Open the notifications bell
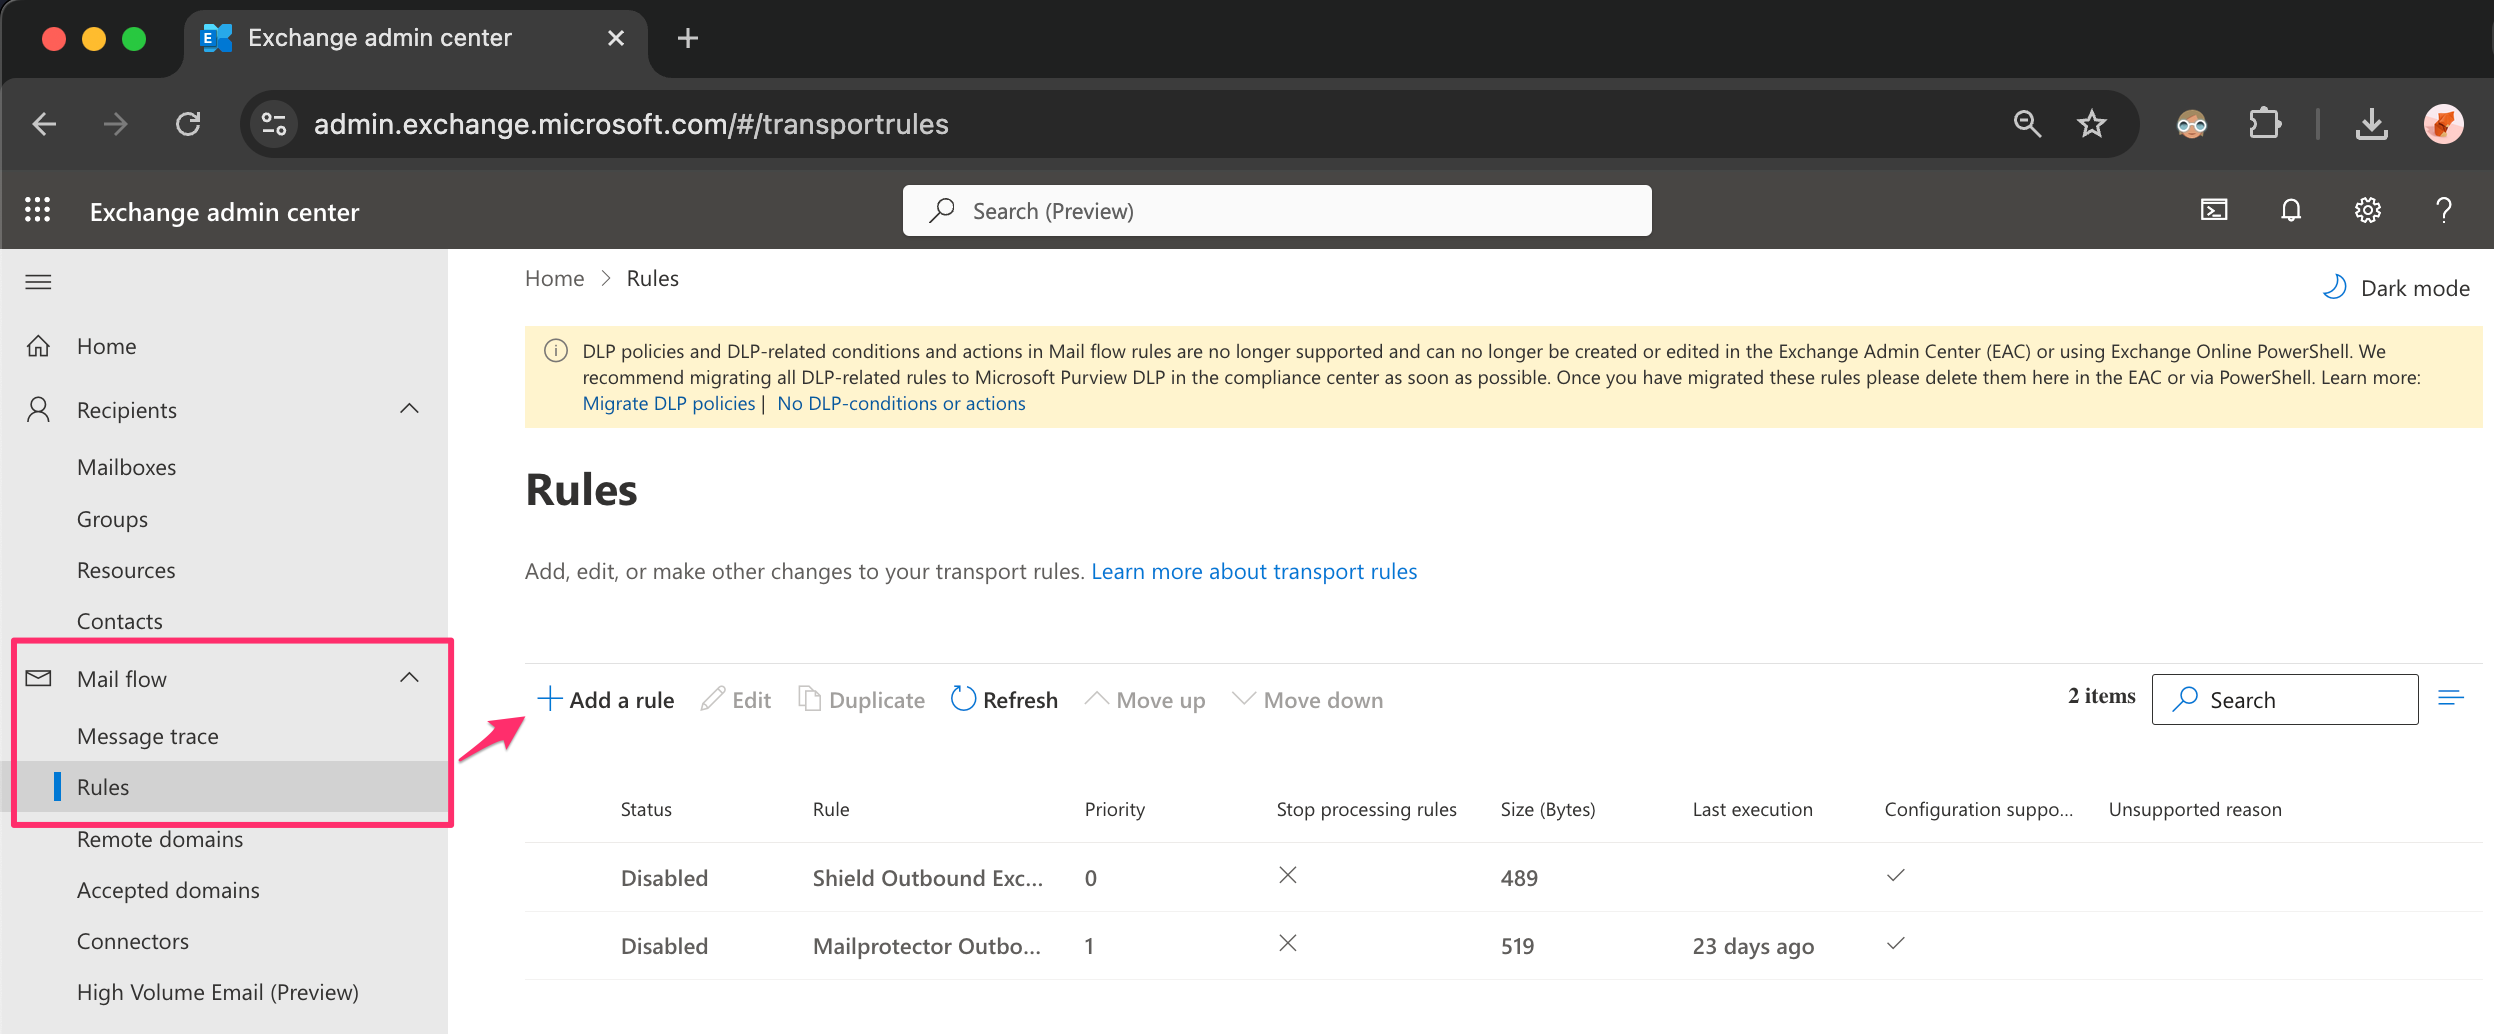Screen dimensions: 2494x1034 2291,210
